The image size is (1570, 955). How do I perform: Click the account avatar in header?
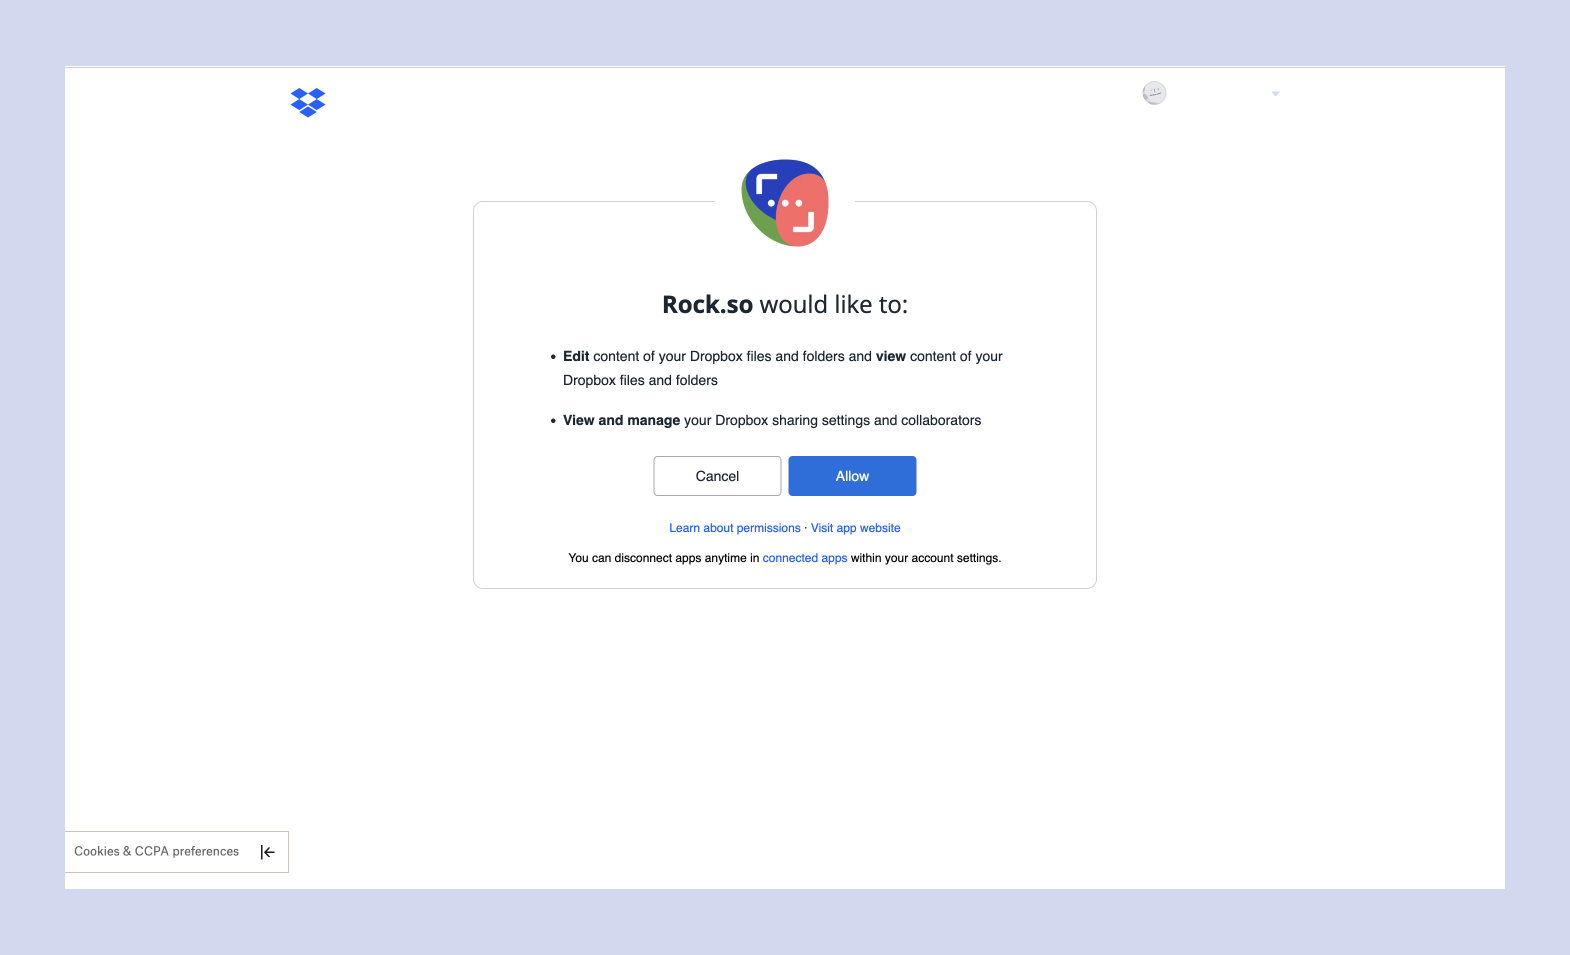click(x=1154, y=93)
